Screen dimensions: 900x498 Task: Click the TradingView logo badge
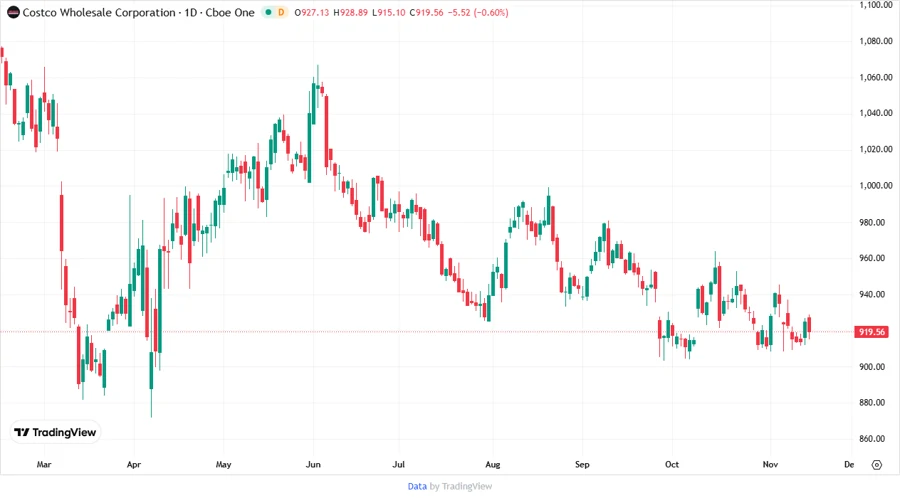pos(55,432)
